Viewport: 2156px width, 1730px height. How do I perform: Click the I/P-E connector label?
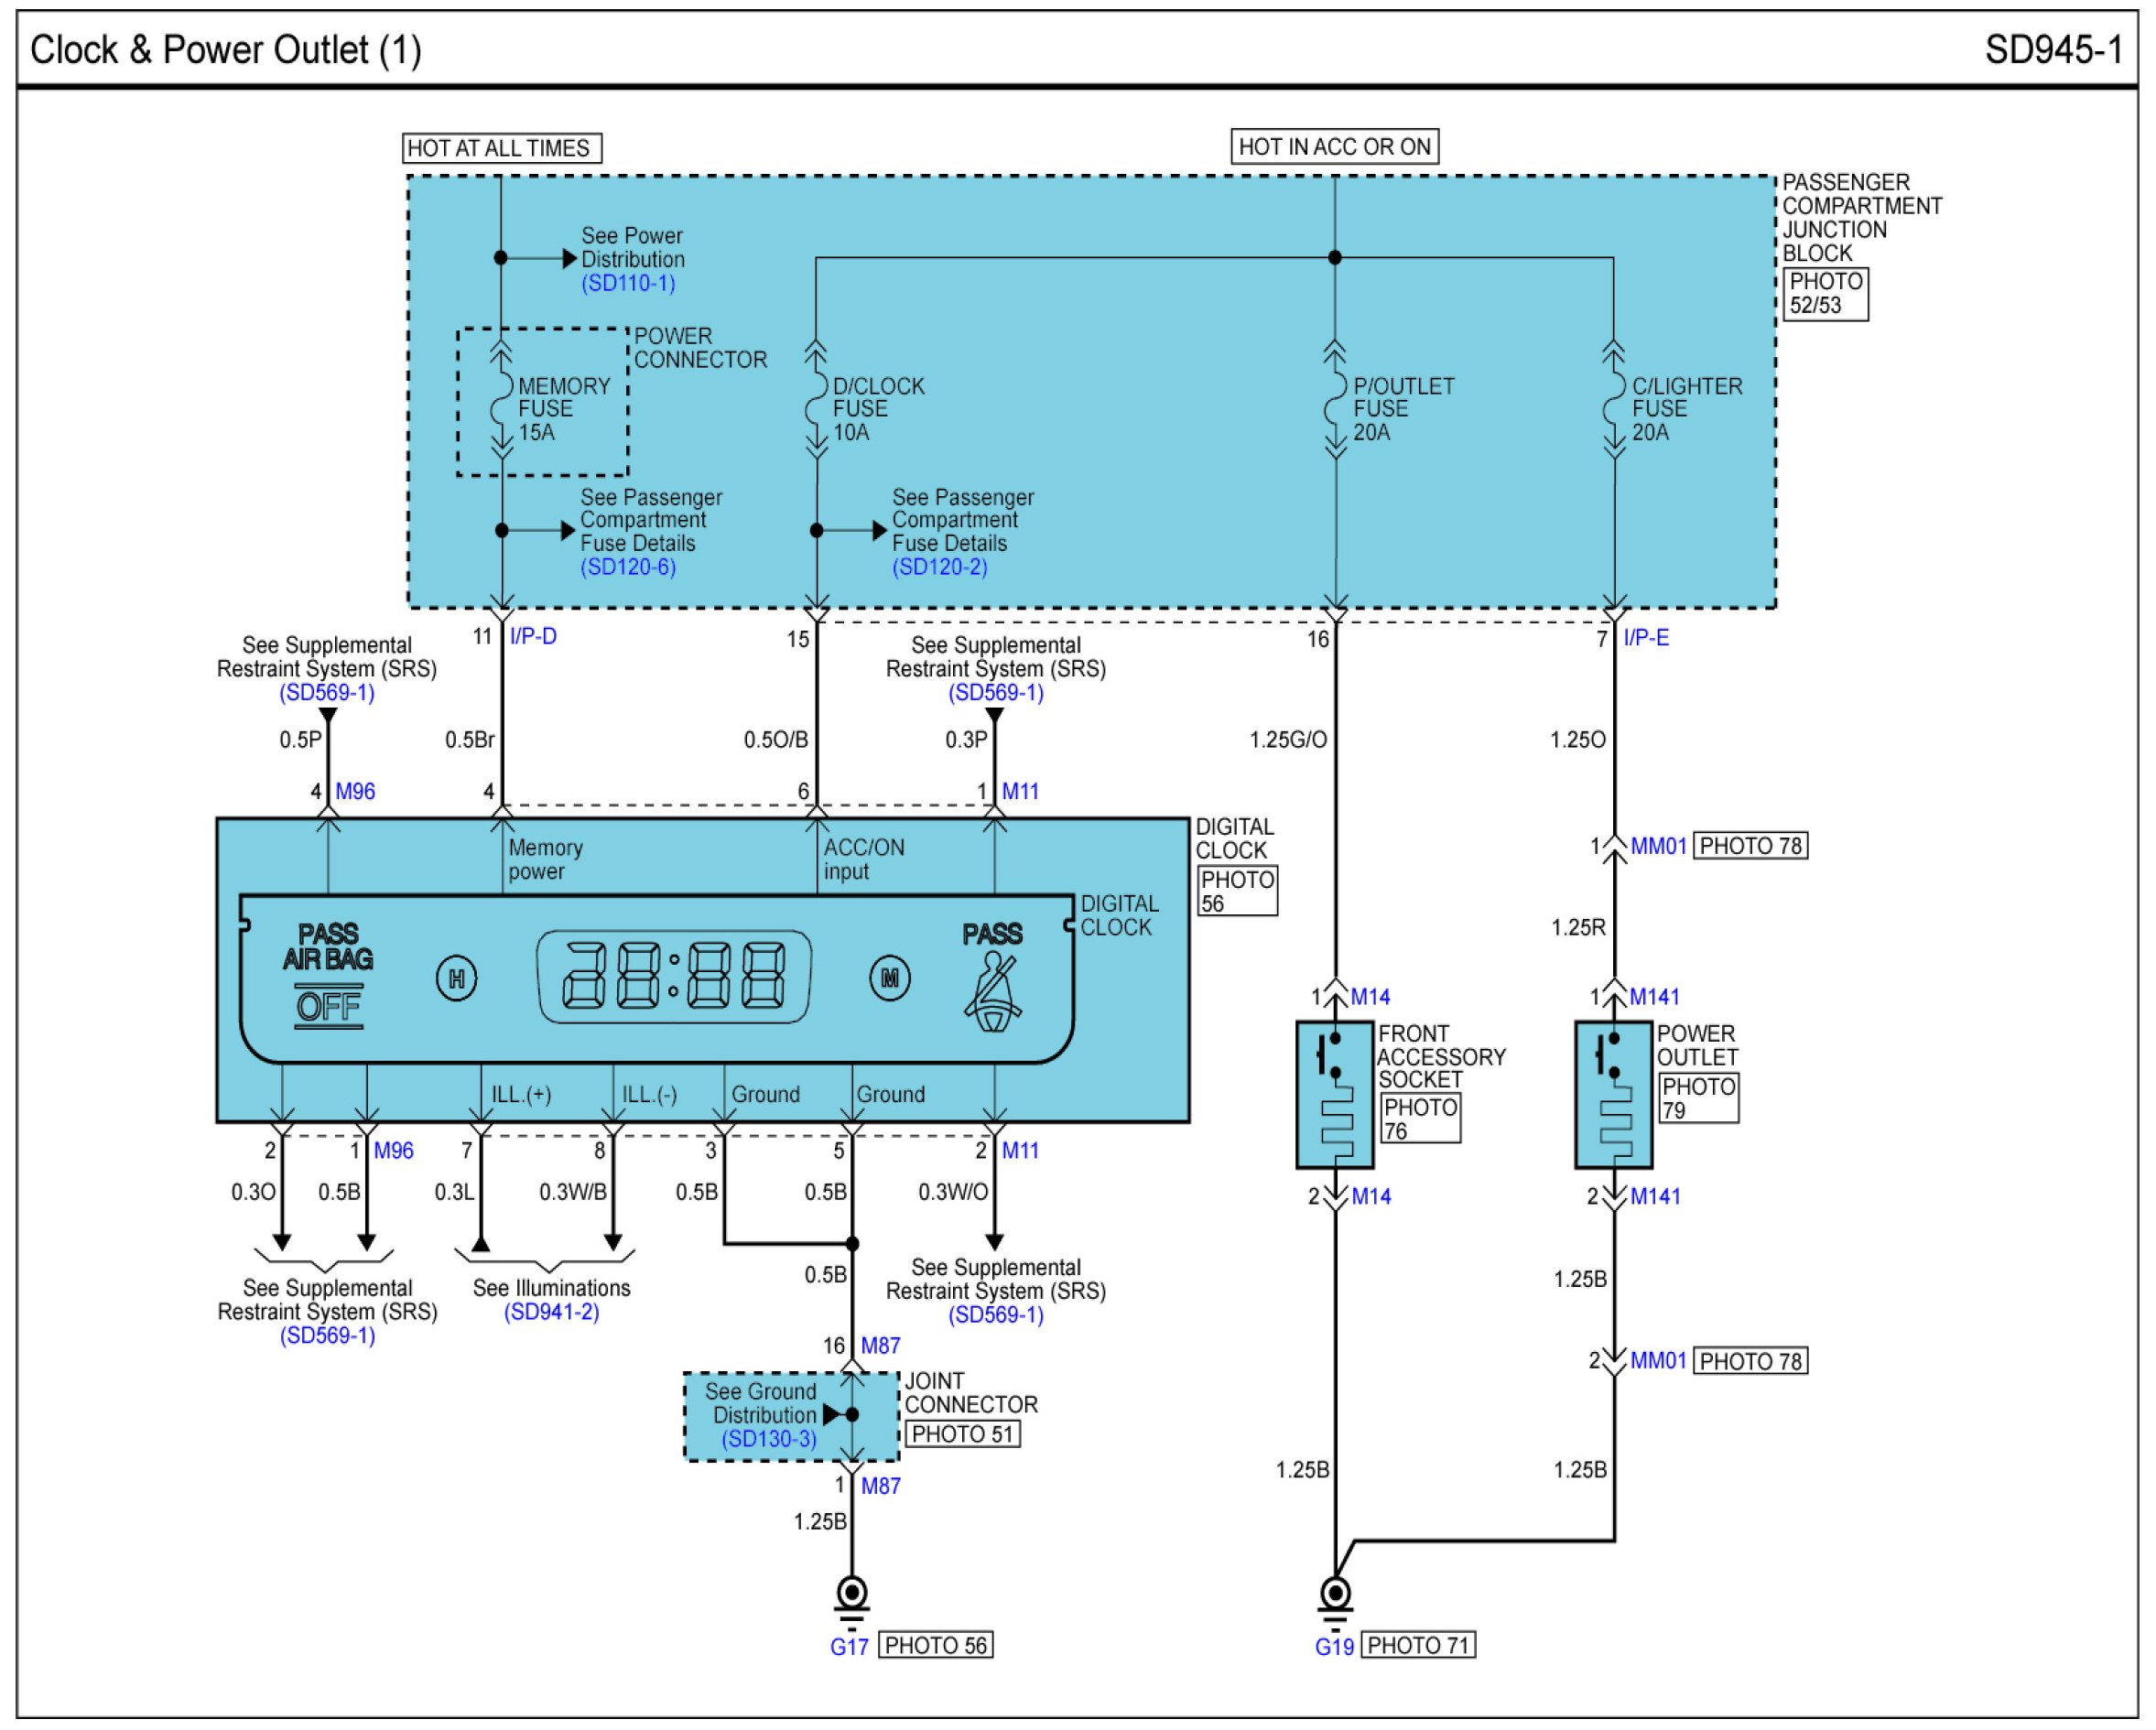pos(1646,638)
